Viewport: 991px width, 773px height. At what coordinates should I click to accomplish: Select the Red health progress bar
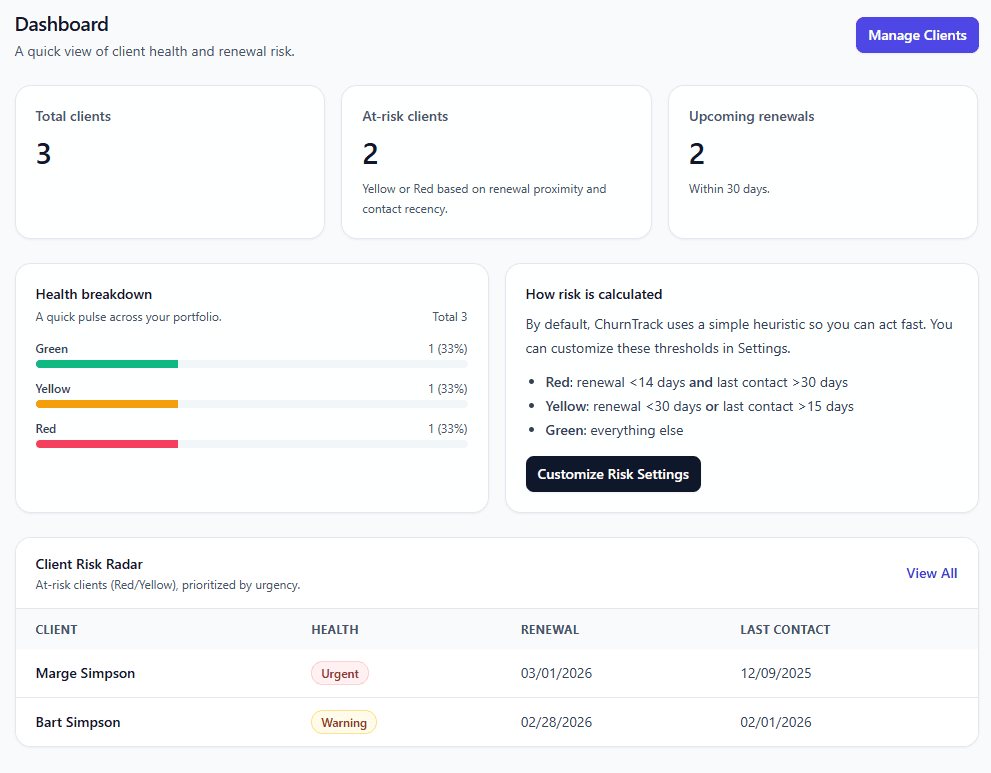[251, 444]
